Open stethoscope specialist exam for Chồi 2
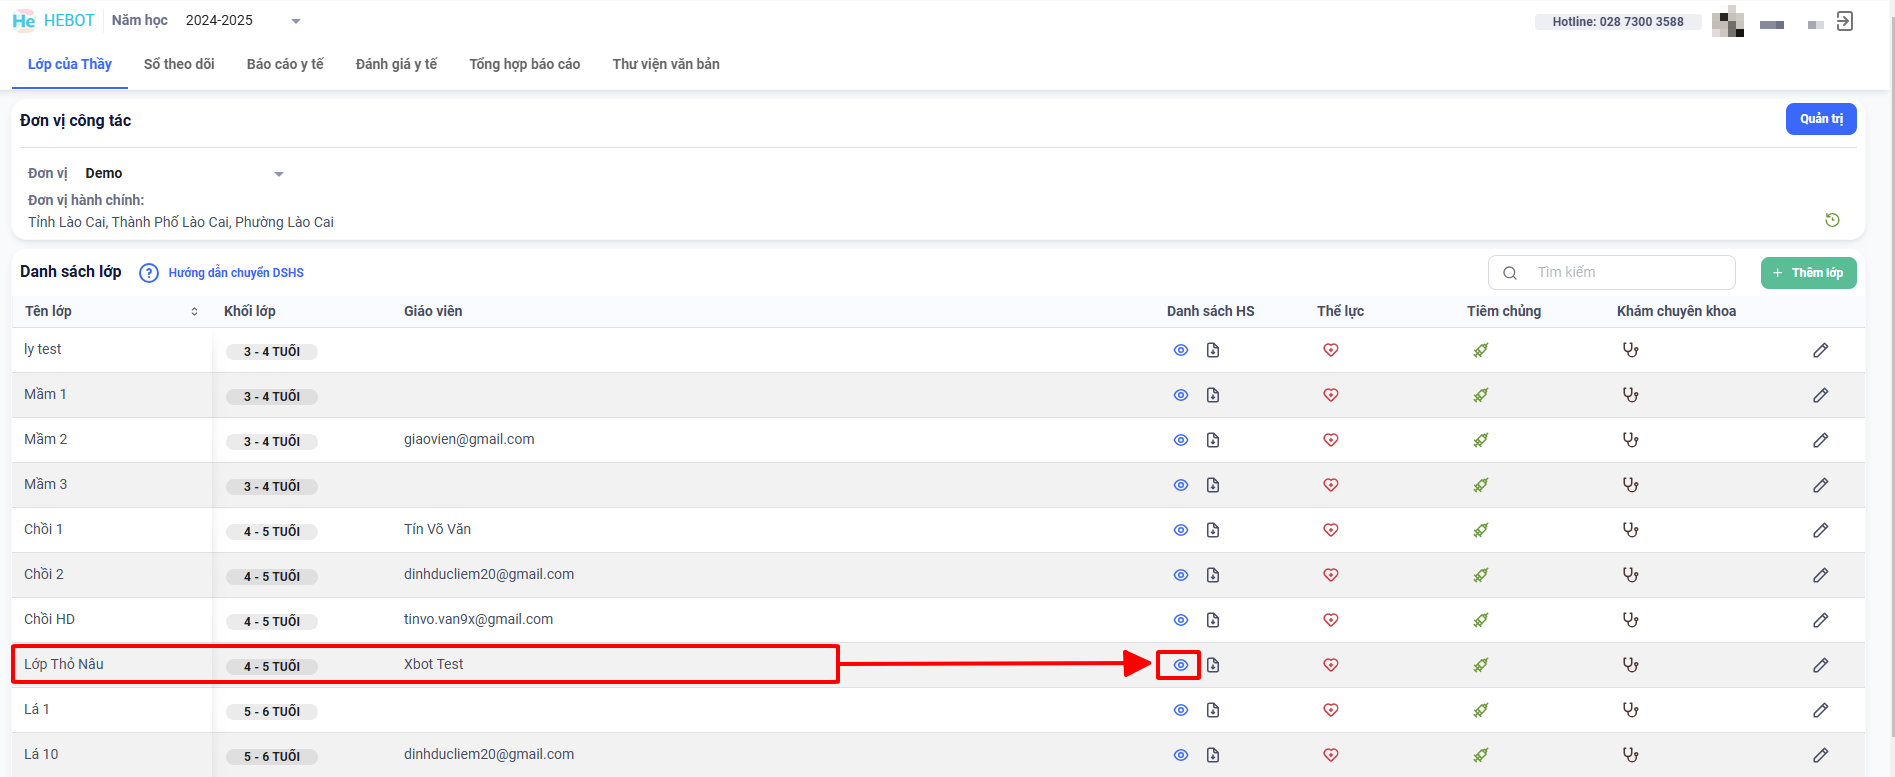Image resolution: width=1895 pixels, height=777 pixels. 1630,575
